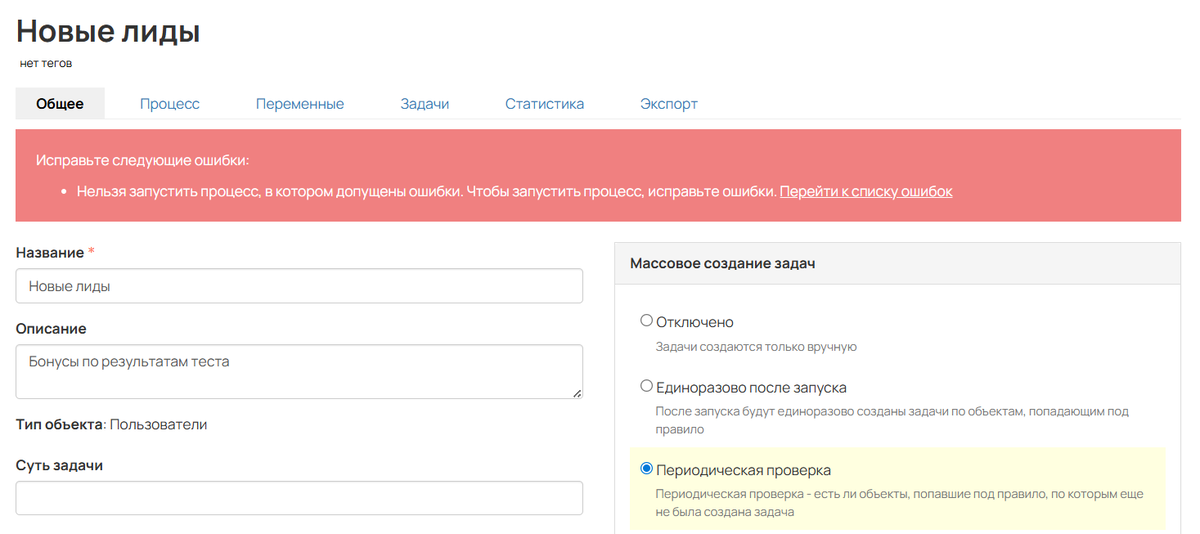
Task: Click the Задачи создаются только вручную hint
Action: coord(756,347)
